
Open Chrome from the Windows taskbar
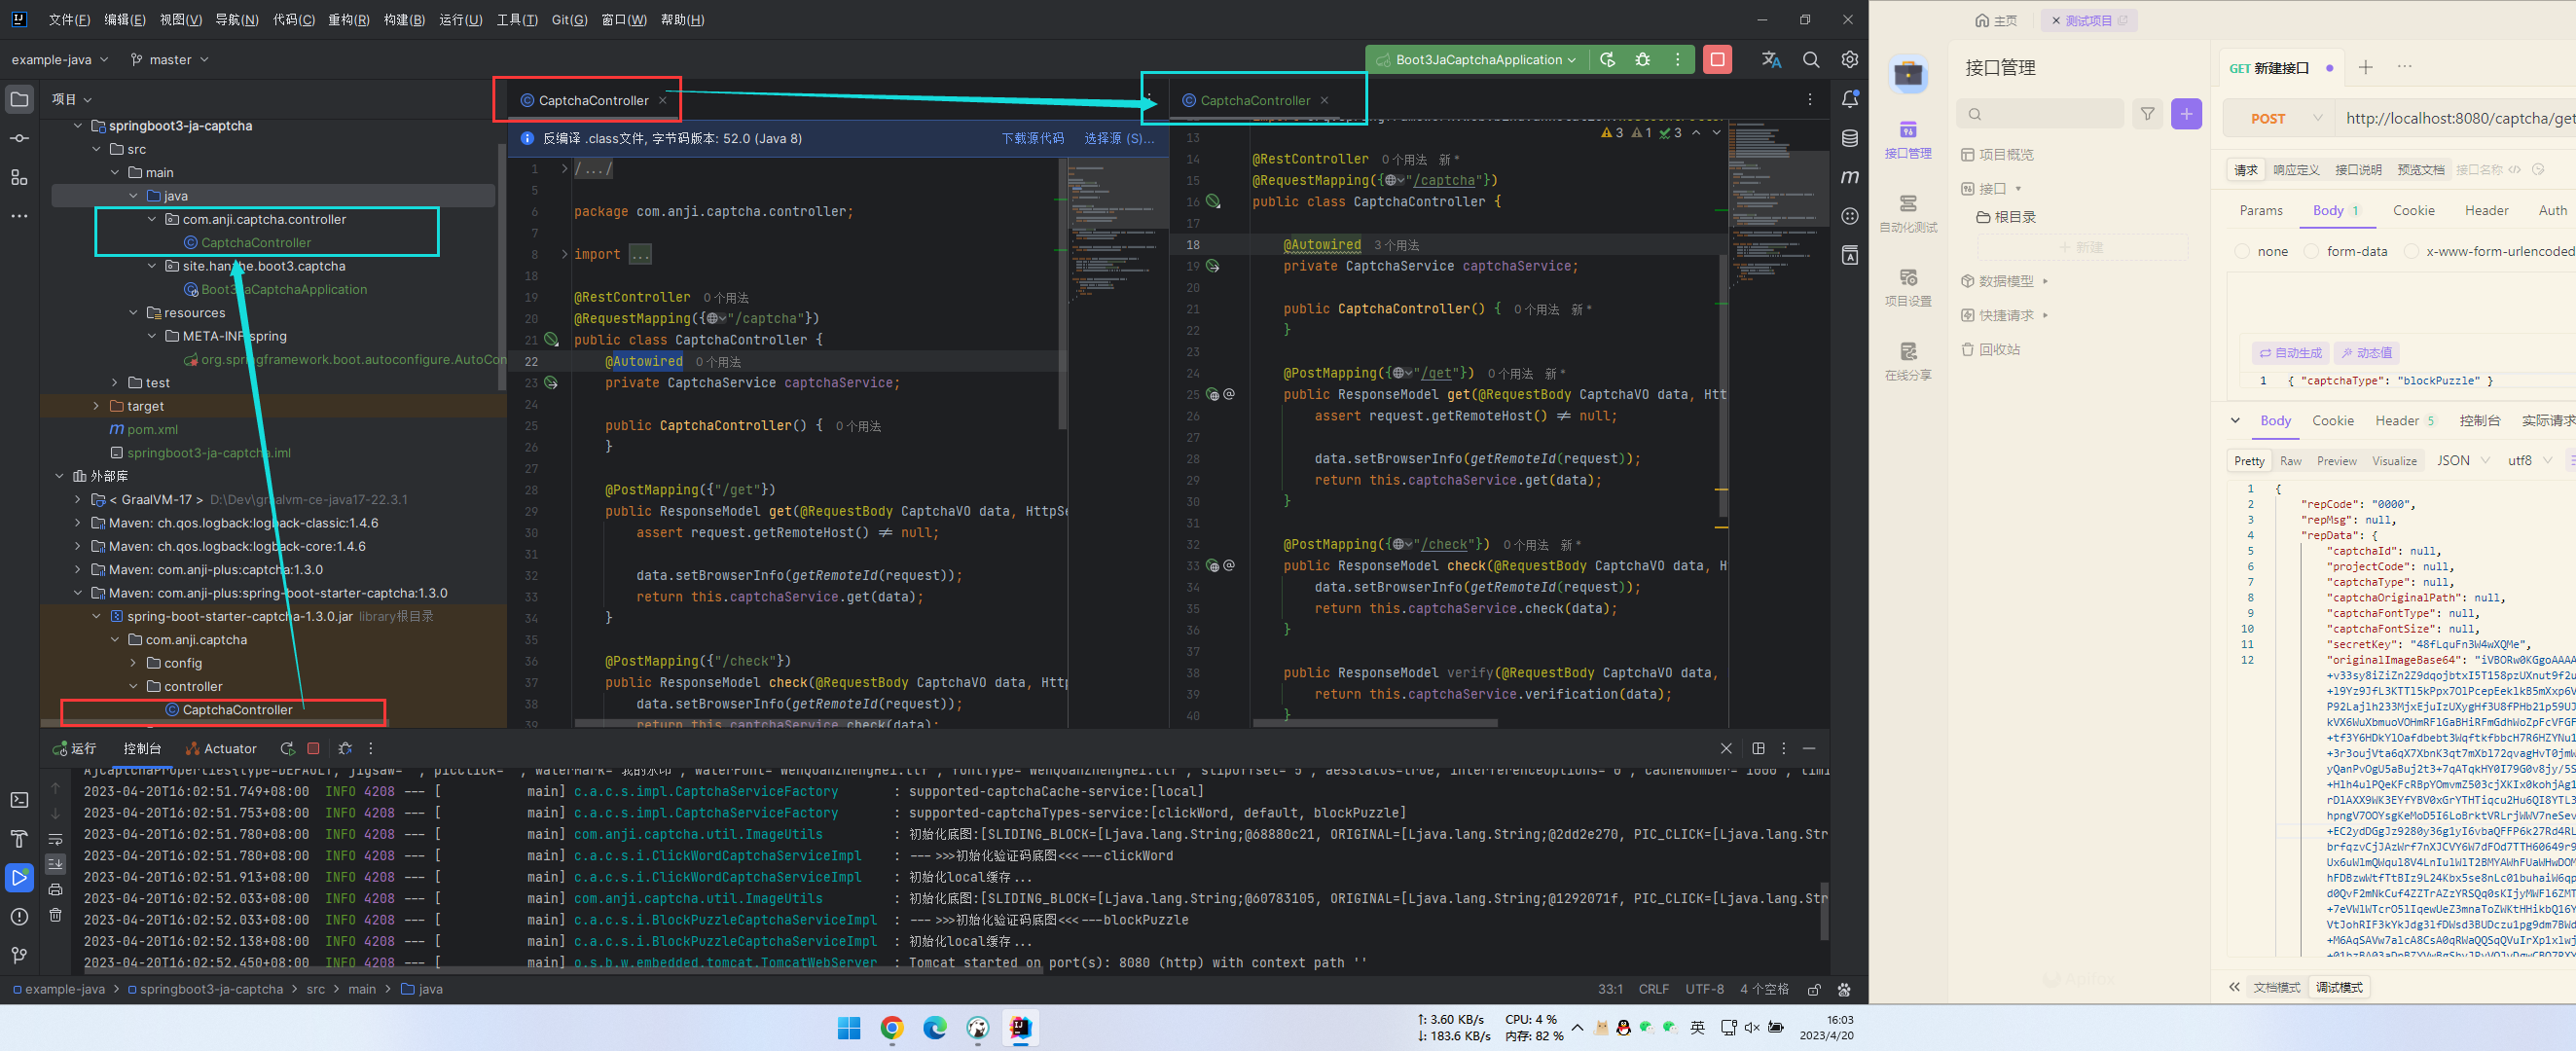(x=891, y=1028)
